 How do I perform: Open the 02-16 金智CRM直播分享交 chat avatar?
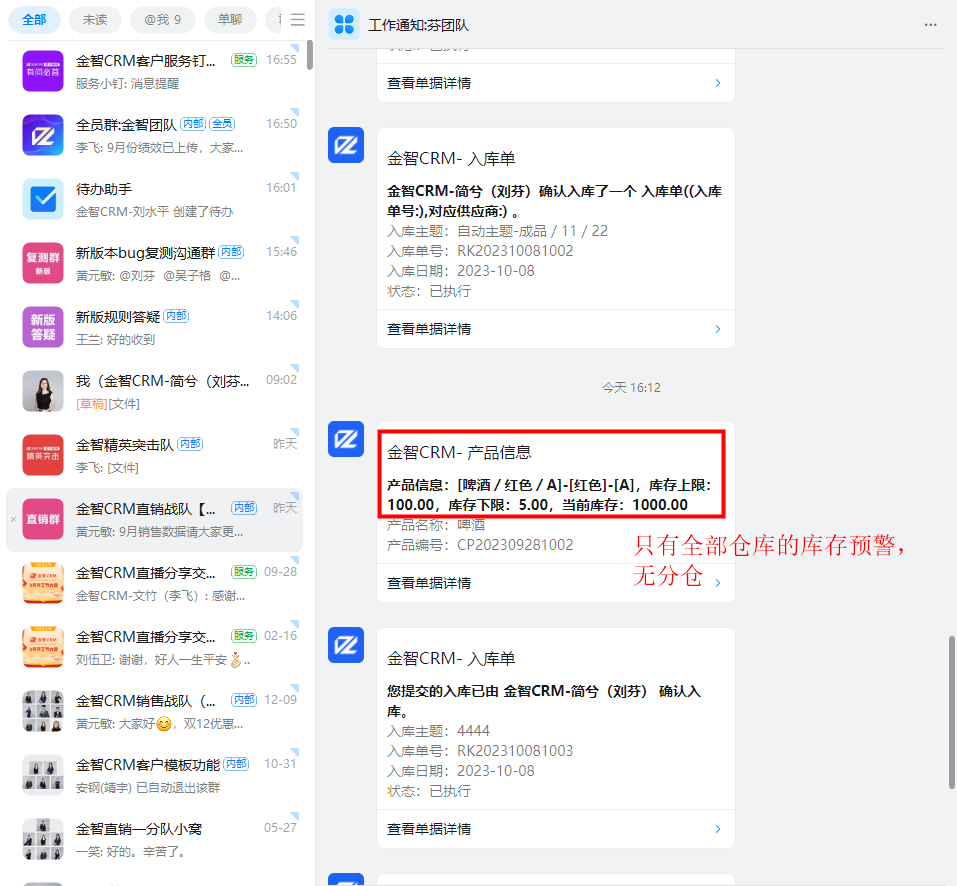(43, 647)
